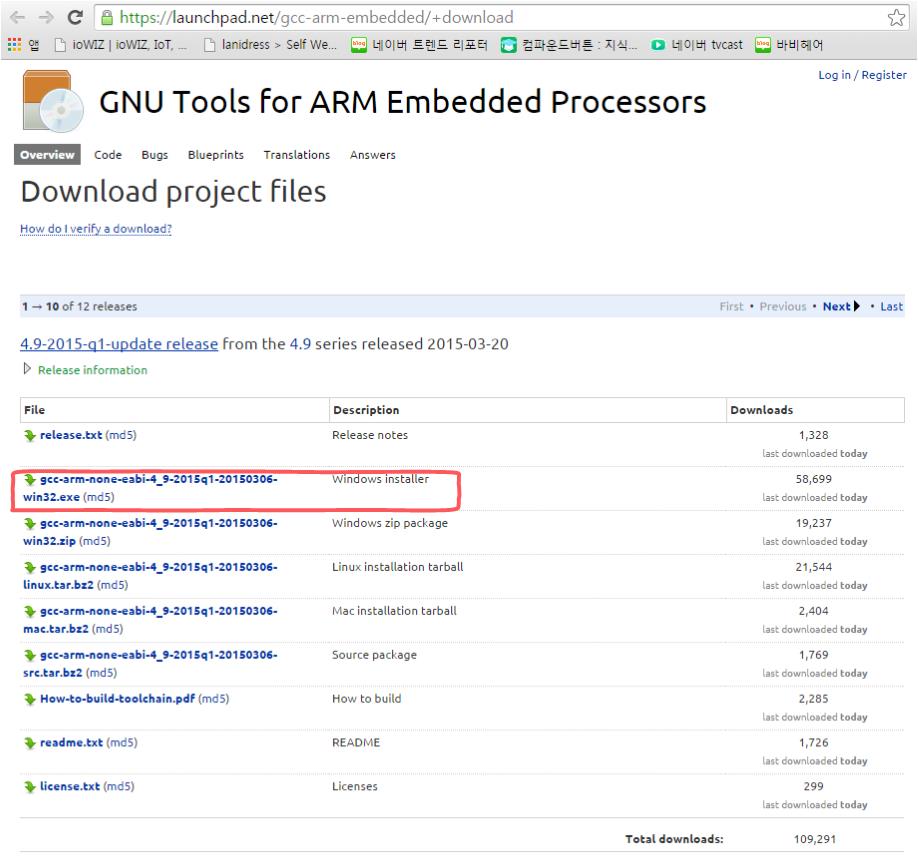
Task: Click 'Linux installation tarball' description text
Action: pos(398,567)
